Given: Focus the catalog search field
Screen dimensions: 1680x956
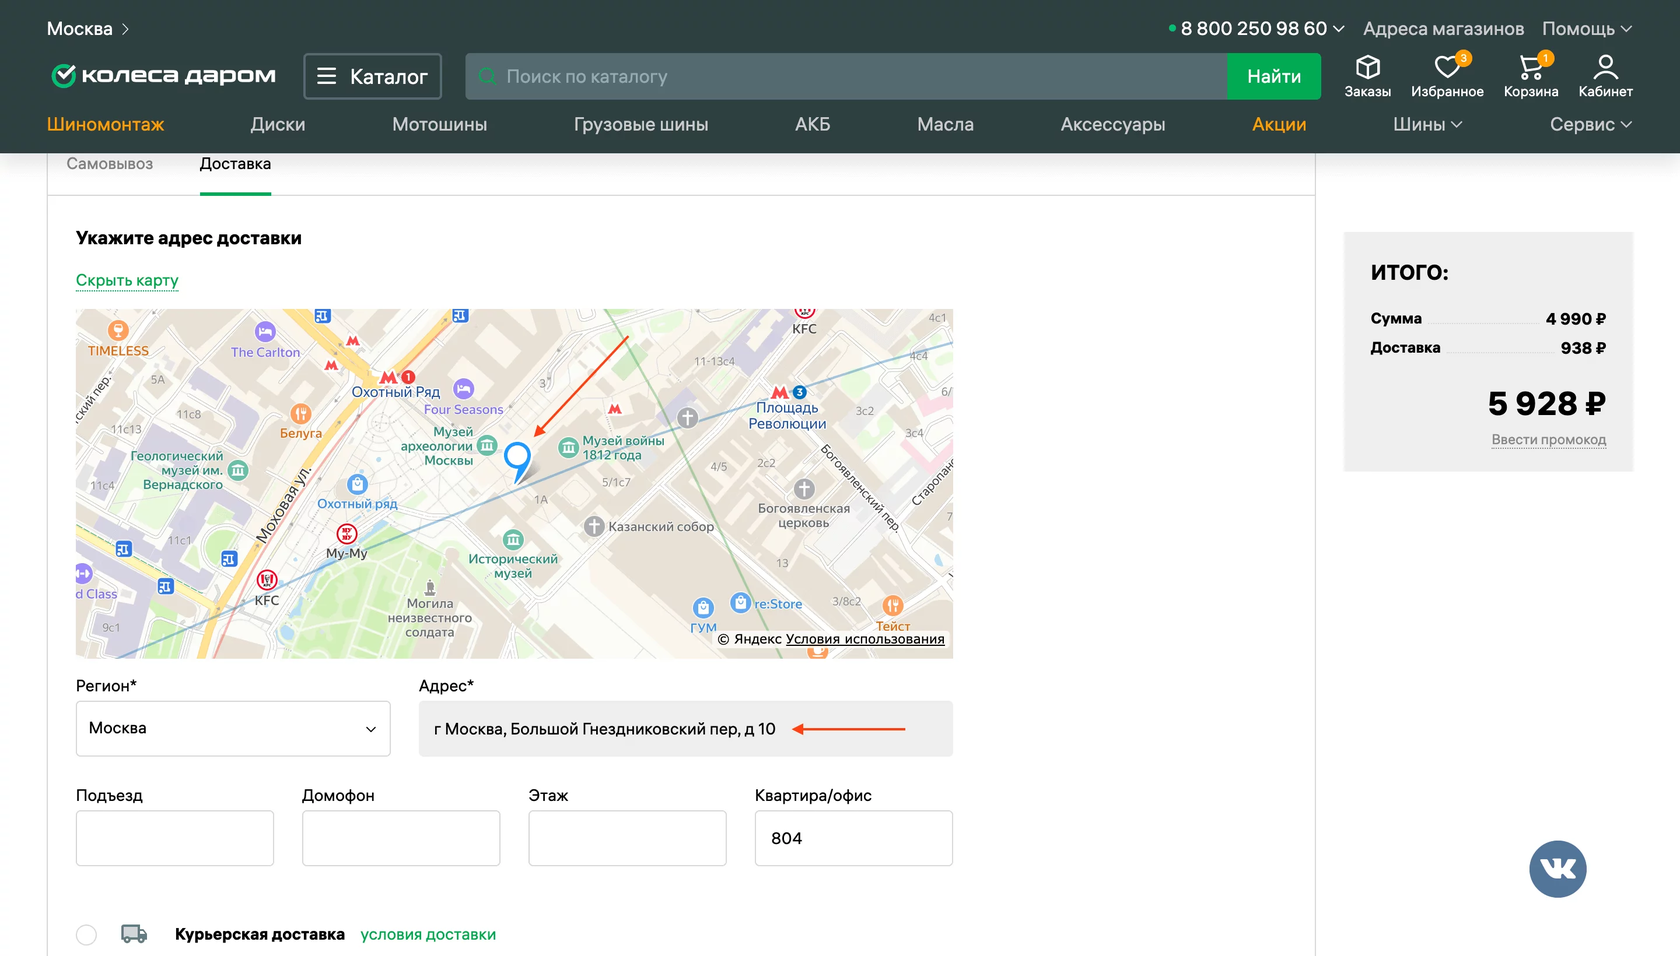Looking at the screenshot, I should [846, 76].
